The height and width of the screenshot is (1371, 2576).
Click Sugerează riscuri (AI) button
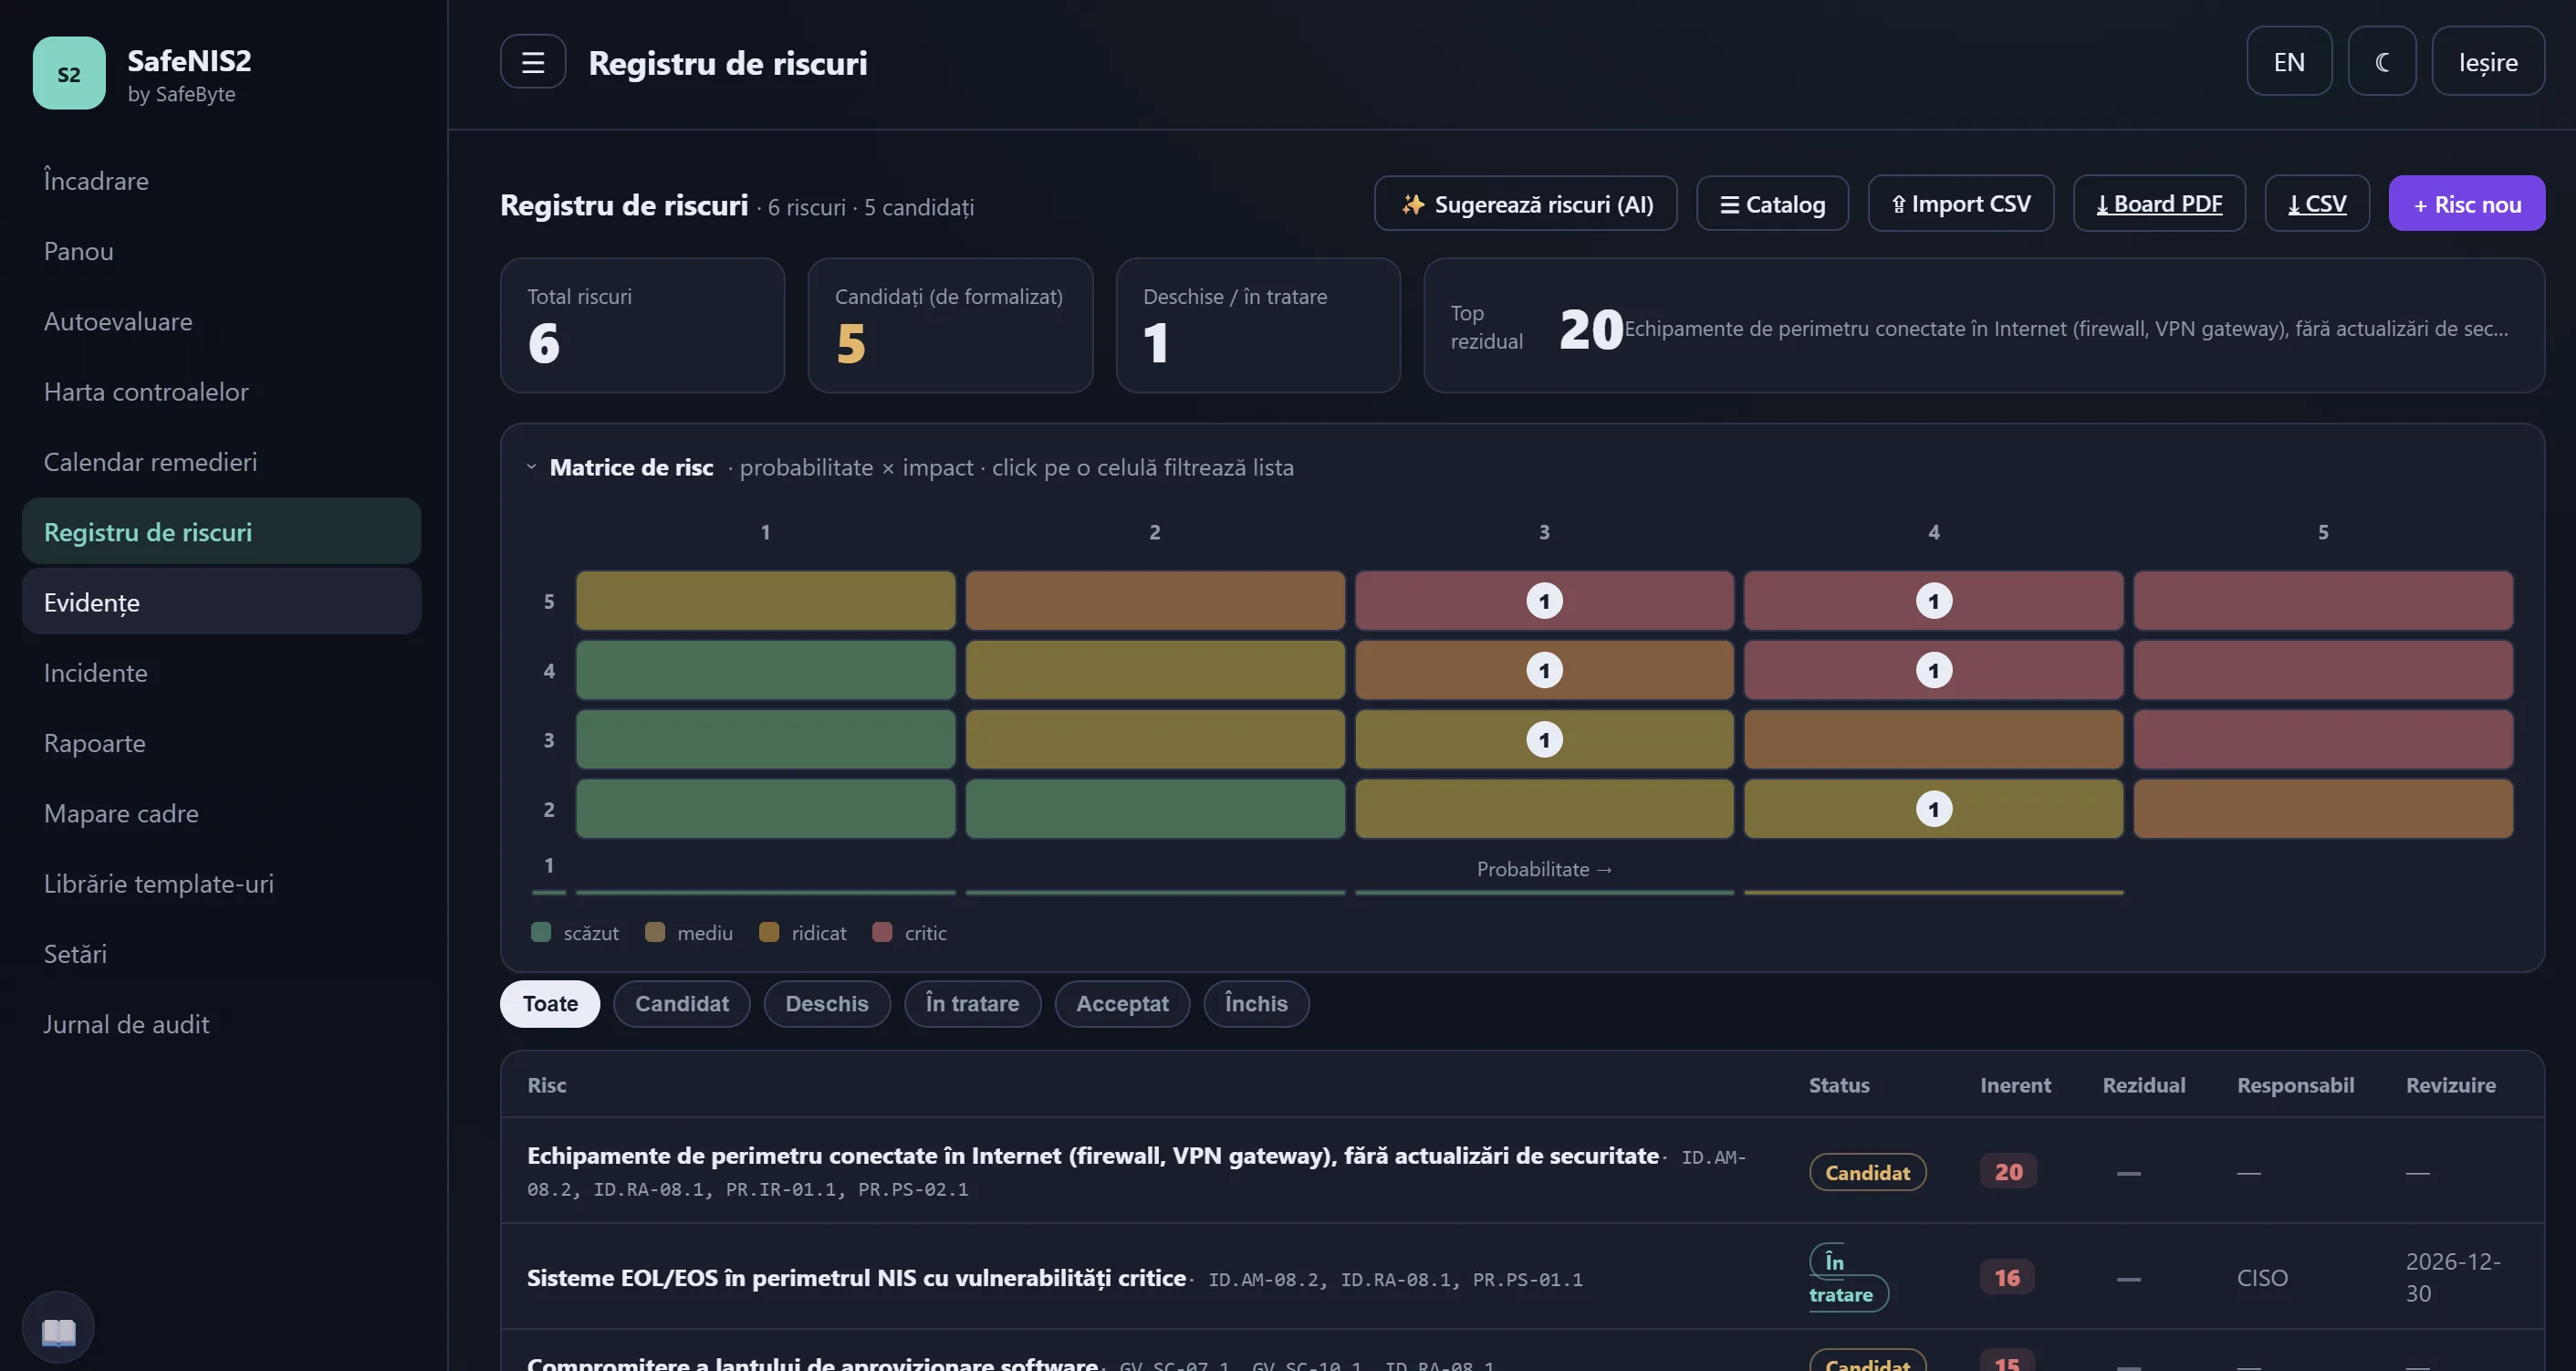coord(1526,204)
